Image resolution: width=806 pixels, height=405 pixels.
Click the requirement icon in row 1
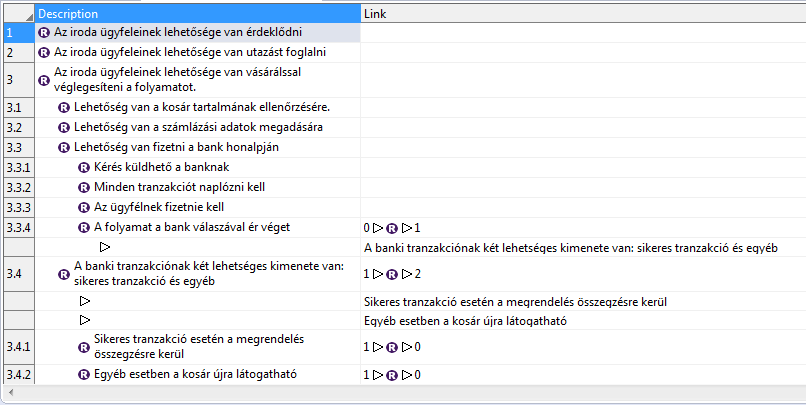(44, 32)
